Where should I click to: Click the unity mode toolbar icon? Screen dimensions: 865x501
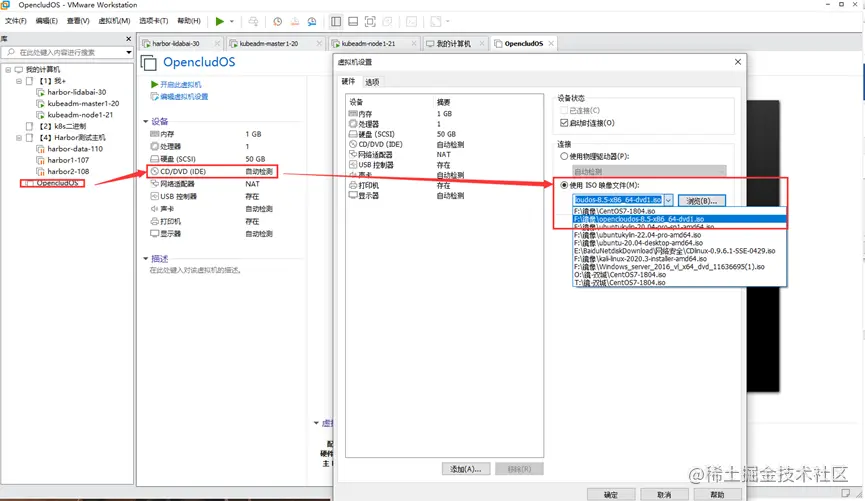pyautogui.click(x=387, y=22)
